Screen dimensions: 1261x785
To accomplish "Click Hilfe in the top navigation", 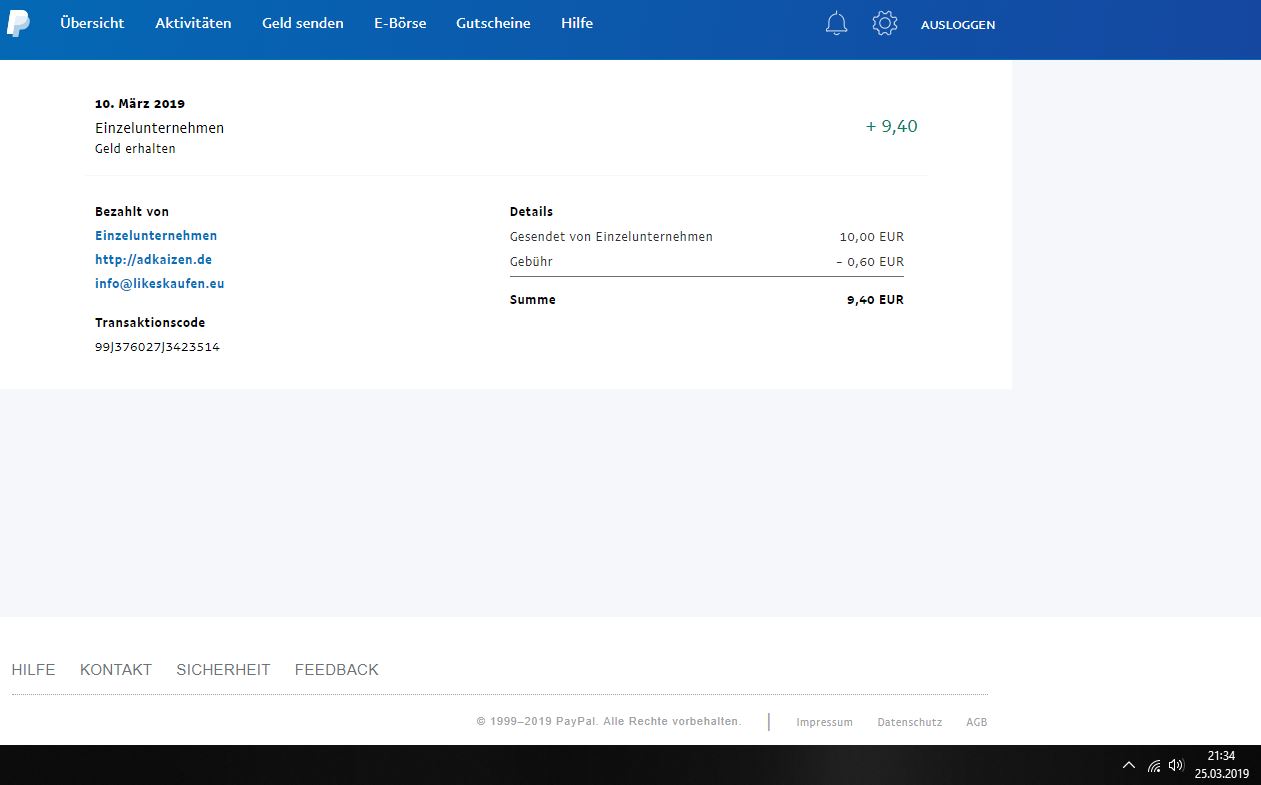I will pyautogui.click(x=577, y=23).
